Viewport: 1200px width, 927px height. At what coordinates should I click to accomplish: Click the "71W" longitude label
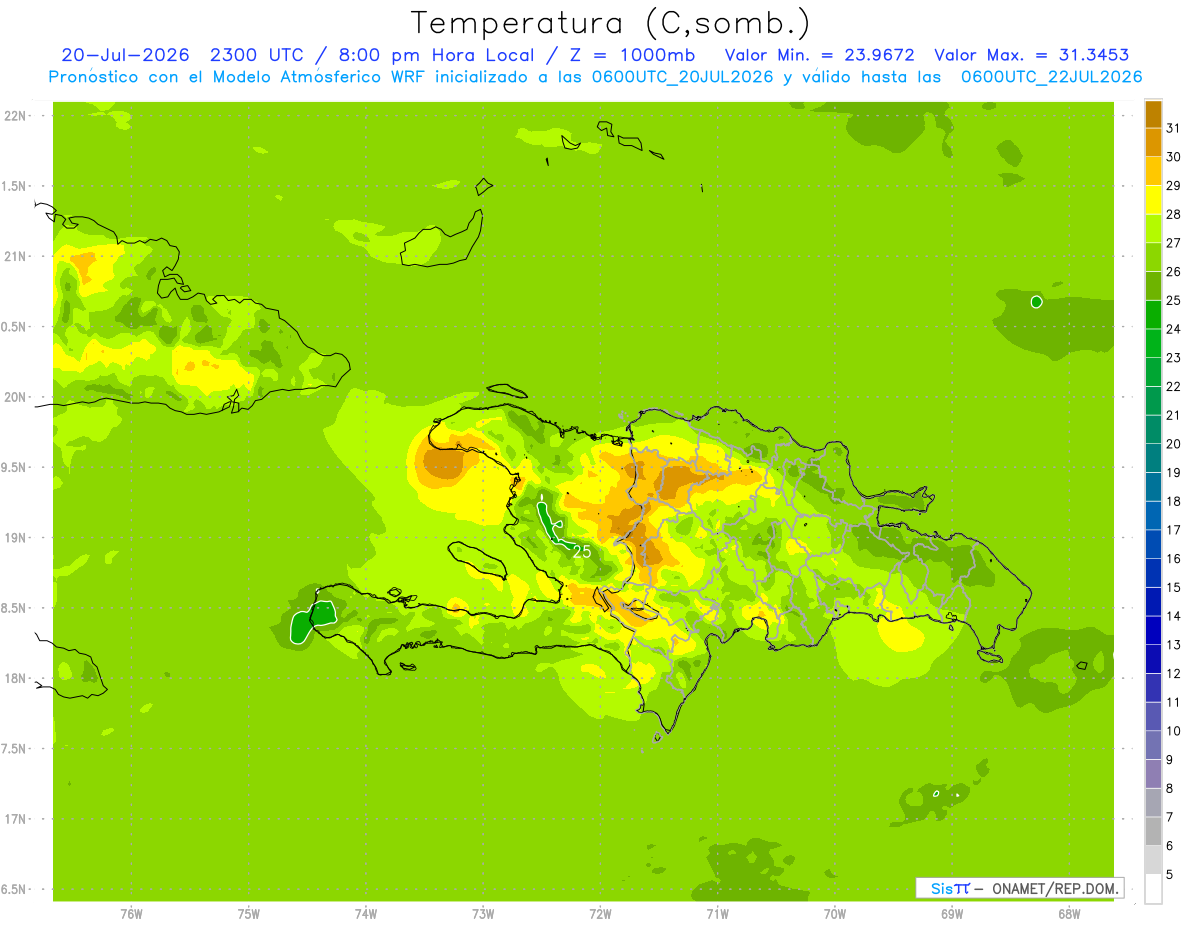pyautogui.click(x=717, y=914)
